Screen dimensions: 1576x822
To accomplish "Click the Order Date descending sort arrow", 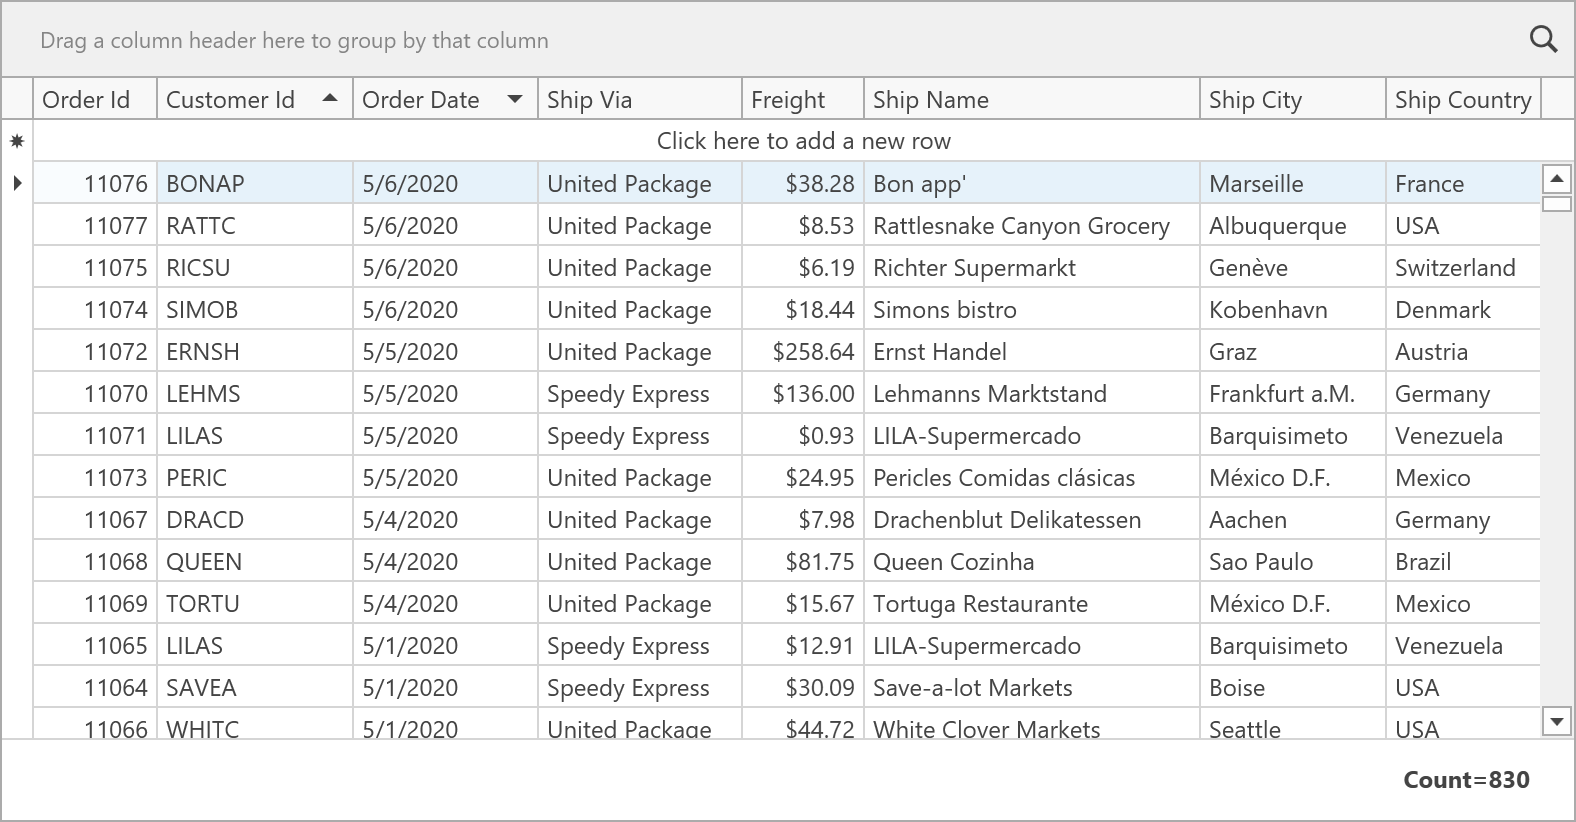I will coord(515,99).
